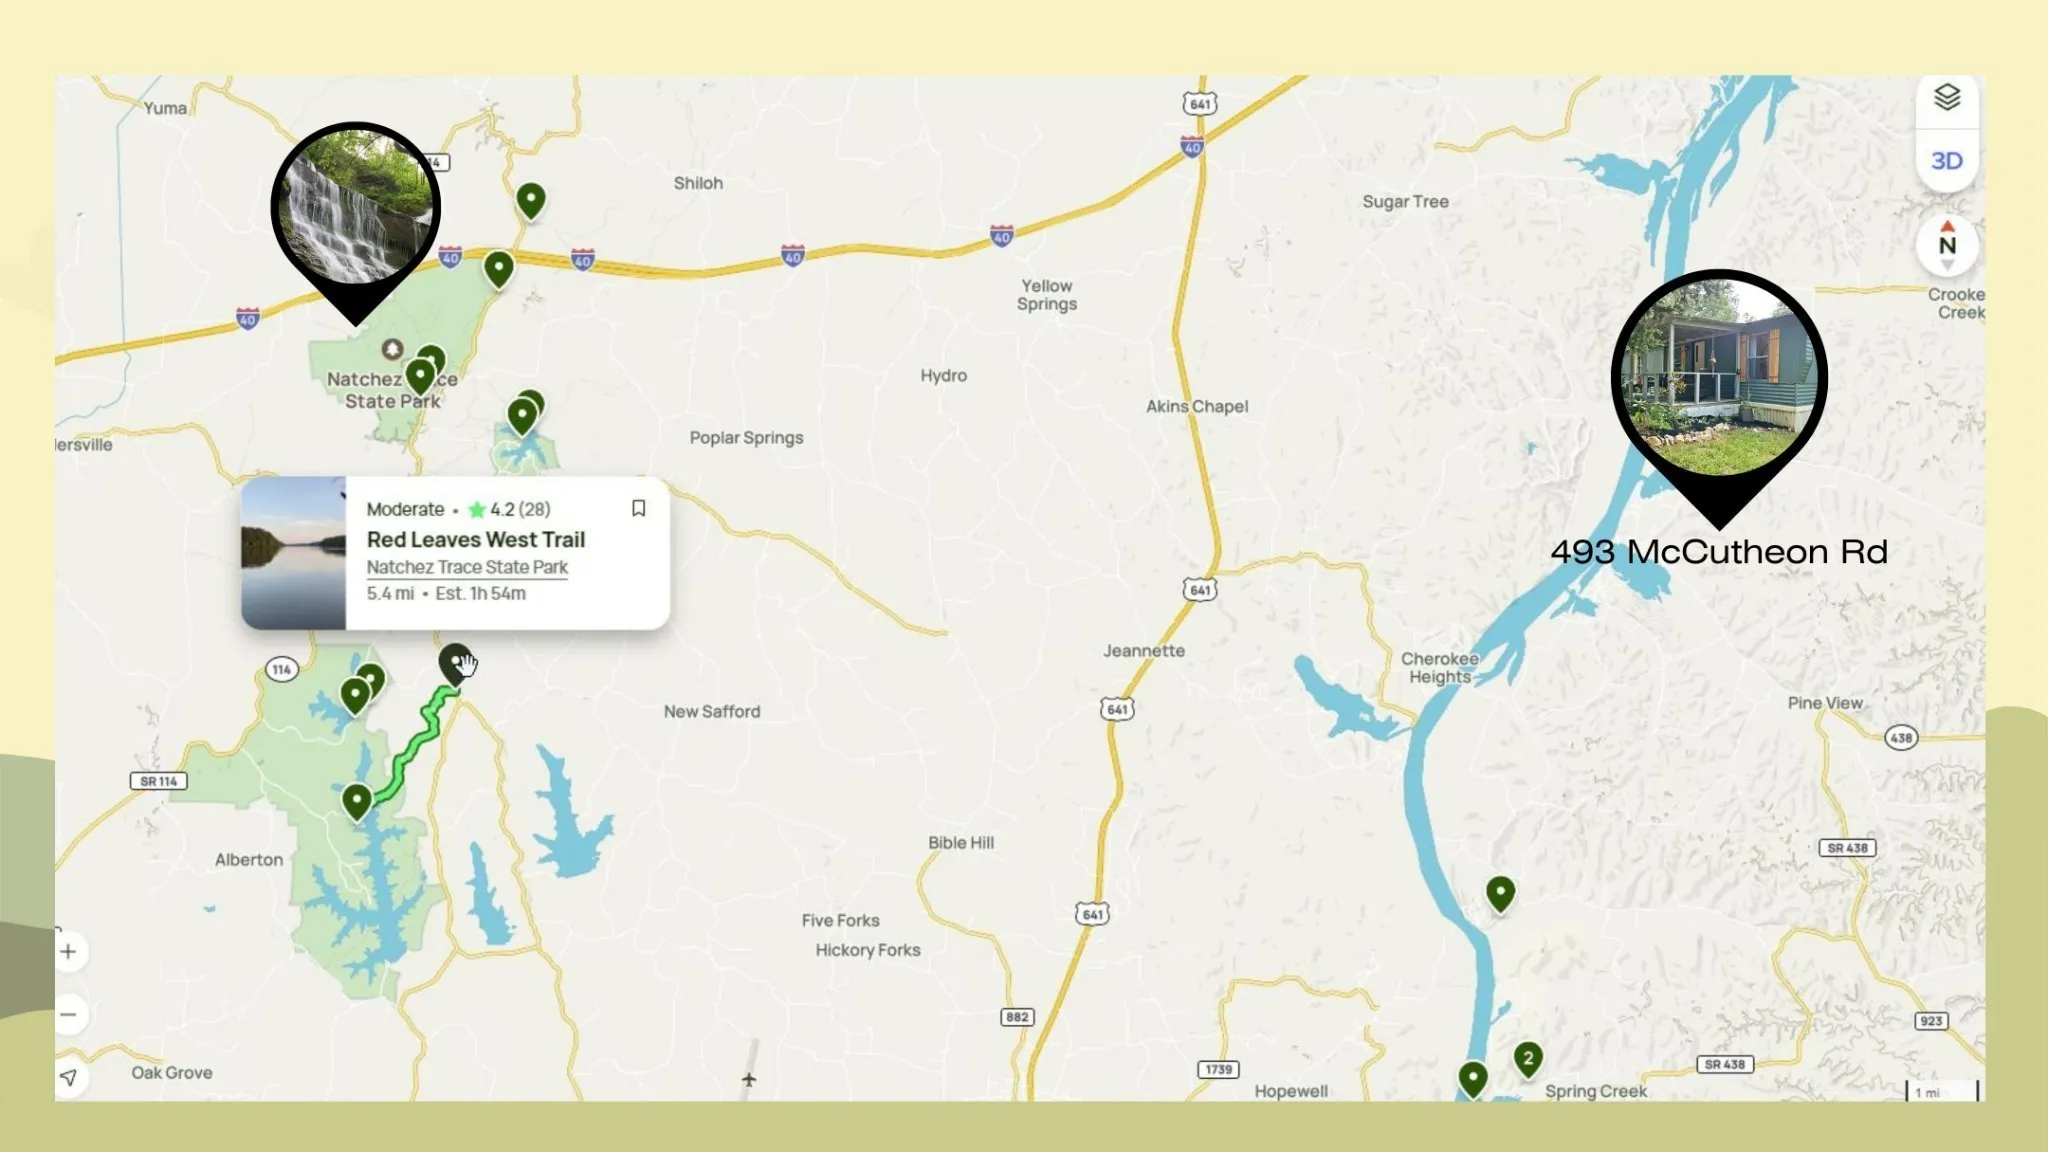The image size is (2048, 1152).
Task: Click the Spring Creek label
Action: point(1596,1091)
